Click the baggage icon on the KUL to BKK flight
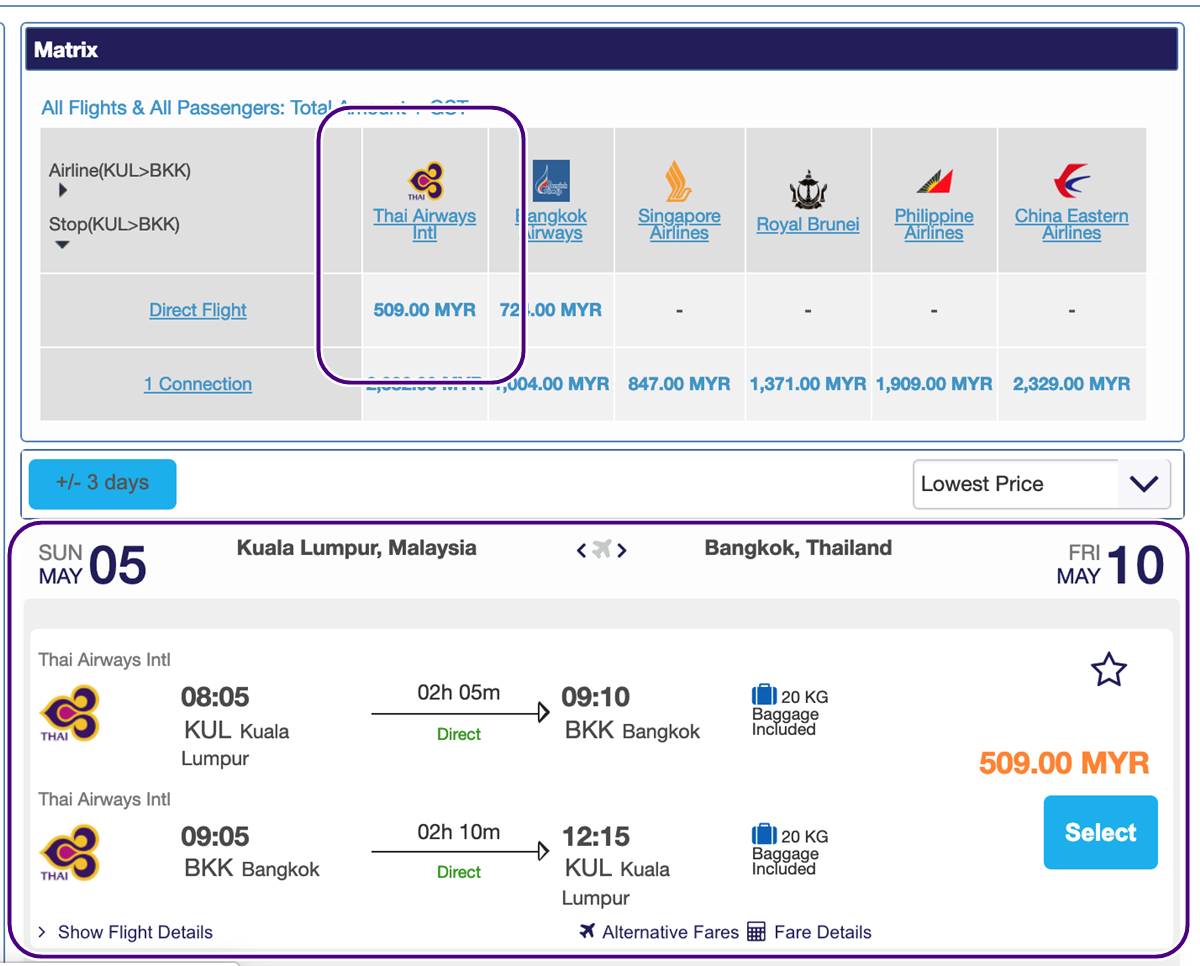The width and height of the screenshot is (1200, 966). [764, 695]
